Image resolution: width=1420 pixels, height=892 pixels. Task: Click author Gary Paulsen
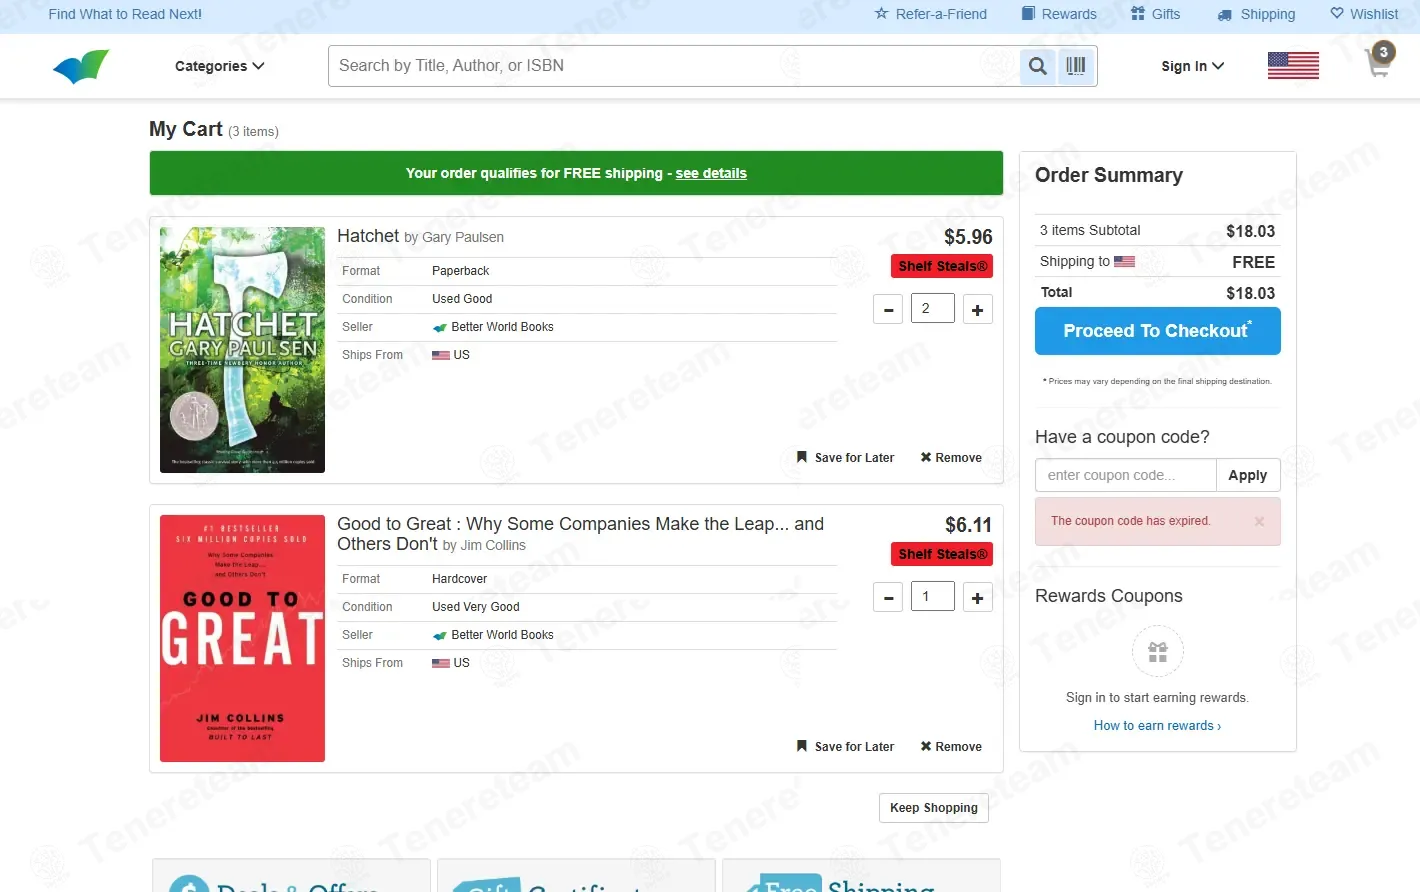coord(463,238)
